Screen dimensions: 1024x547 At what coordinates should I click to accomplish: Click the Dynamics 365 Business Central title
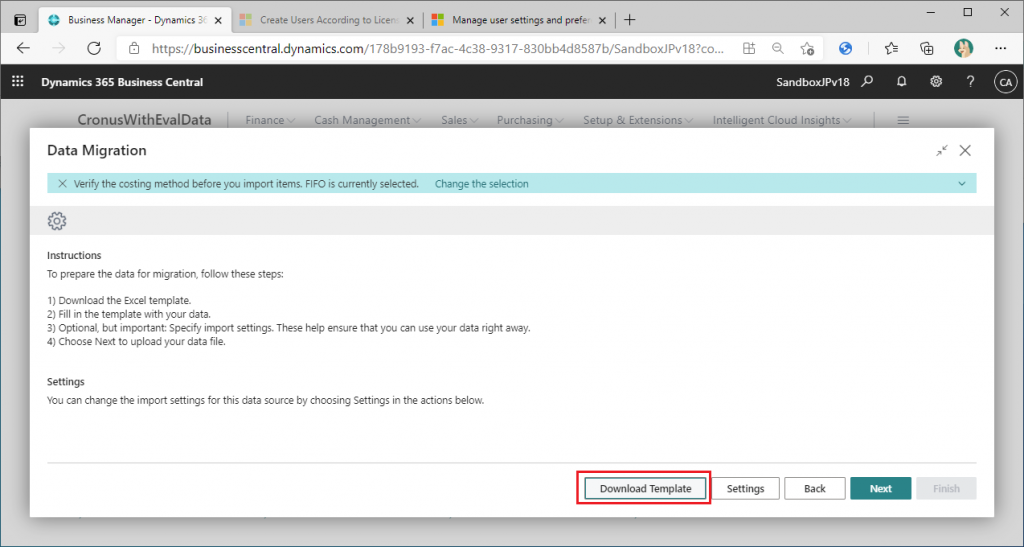click(x=122, y=82)
